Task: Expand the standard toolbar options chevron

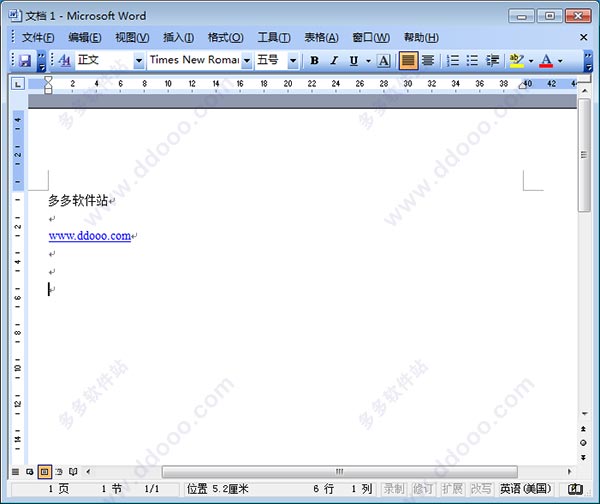Action: point(41,61)
